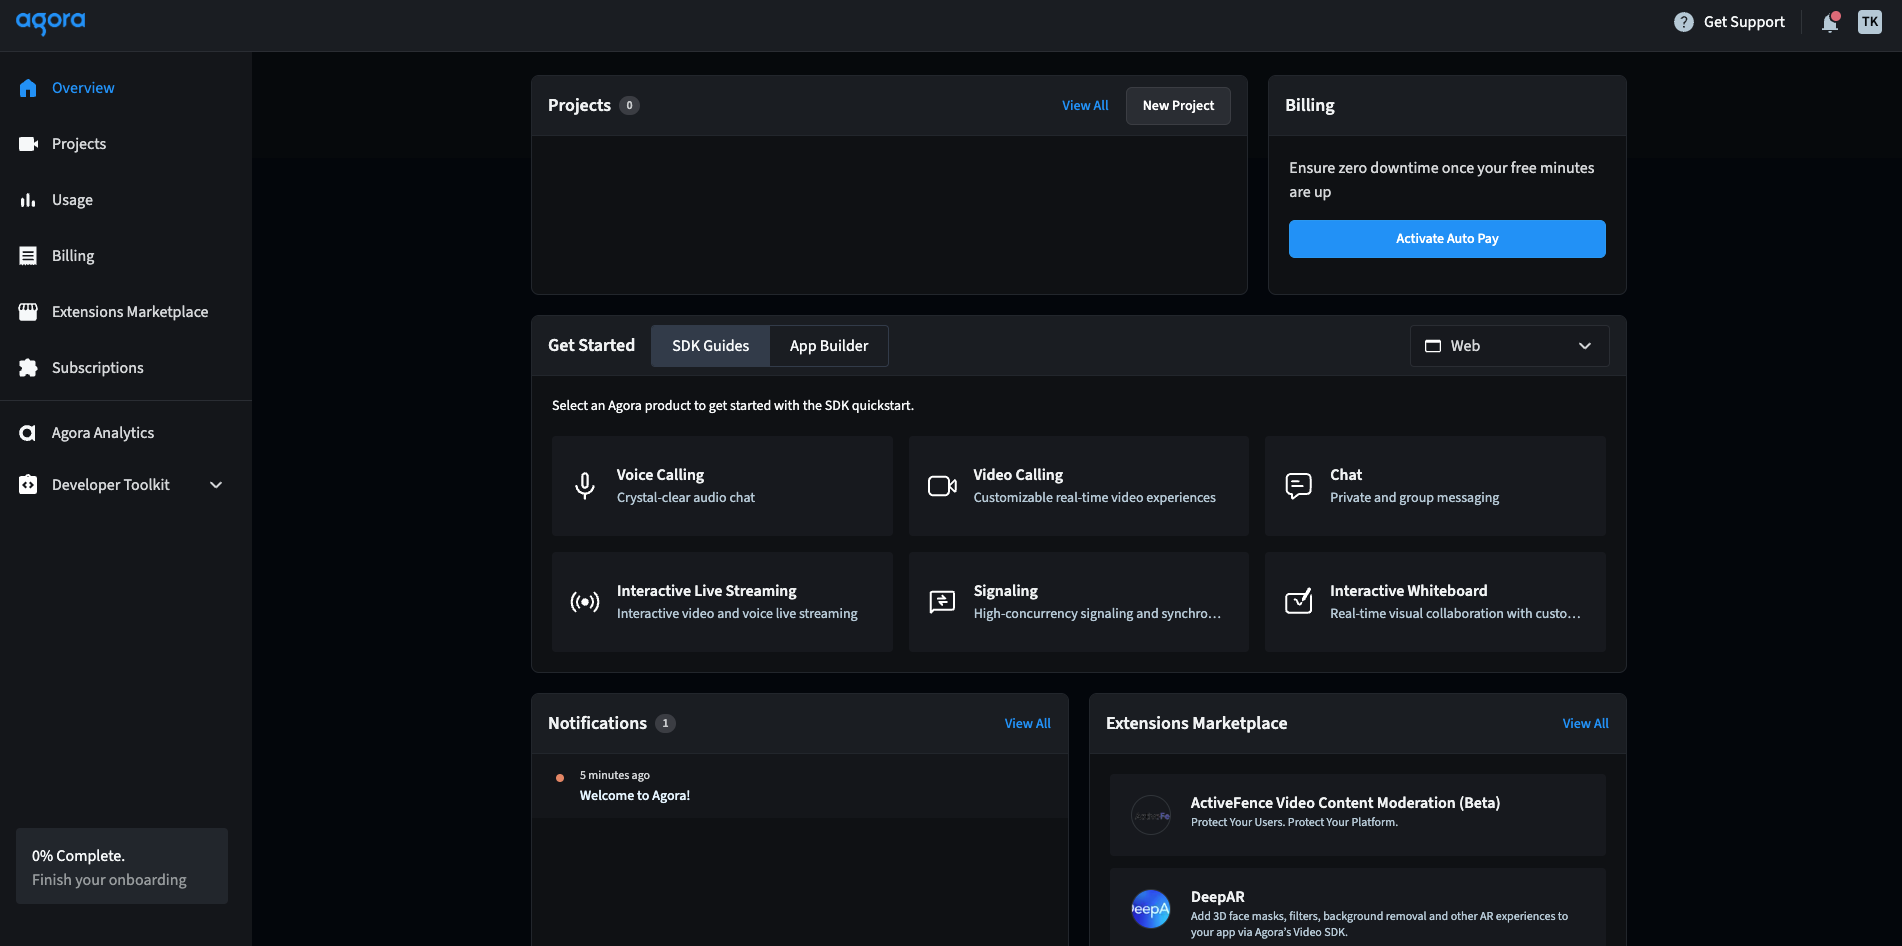The image size is (1902, 946).
Task: Go to Overview in the sidebar
Action: [x=126, y=88]
